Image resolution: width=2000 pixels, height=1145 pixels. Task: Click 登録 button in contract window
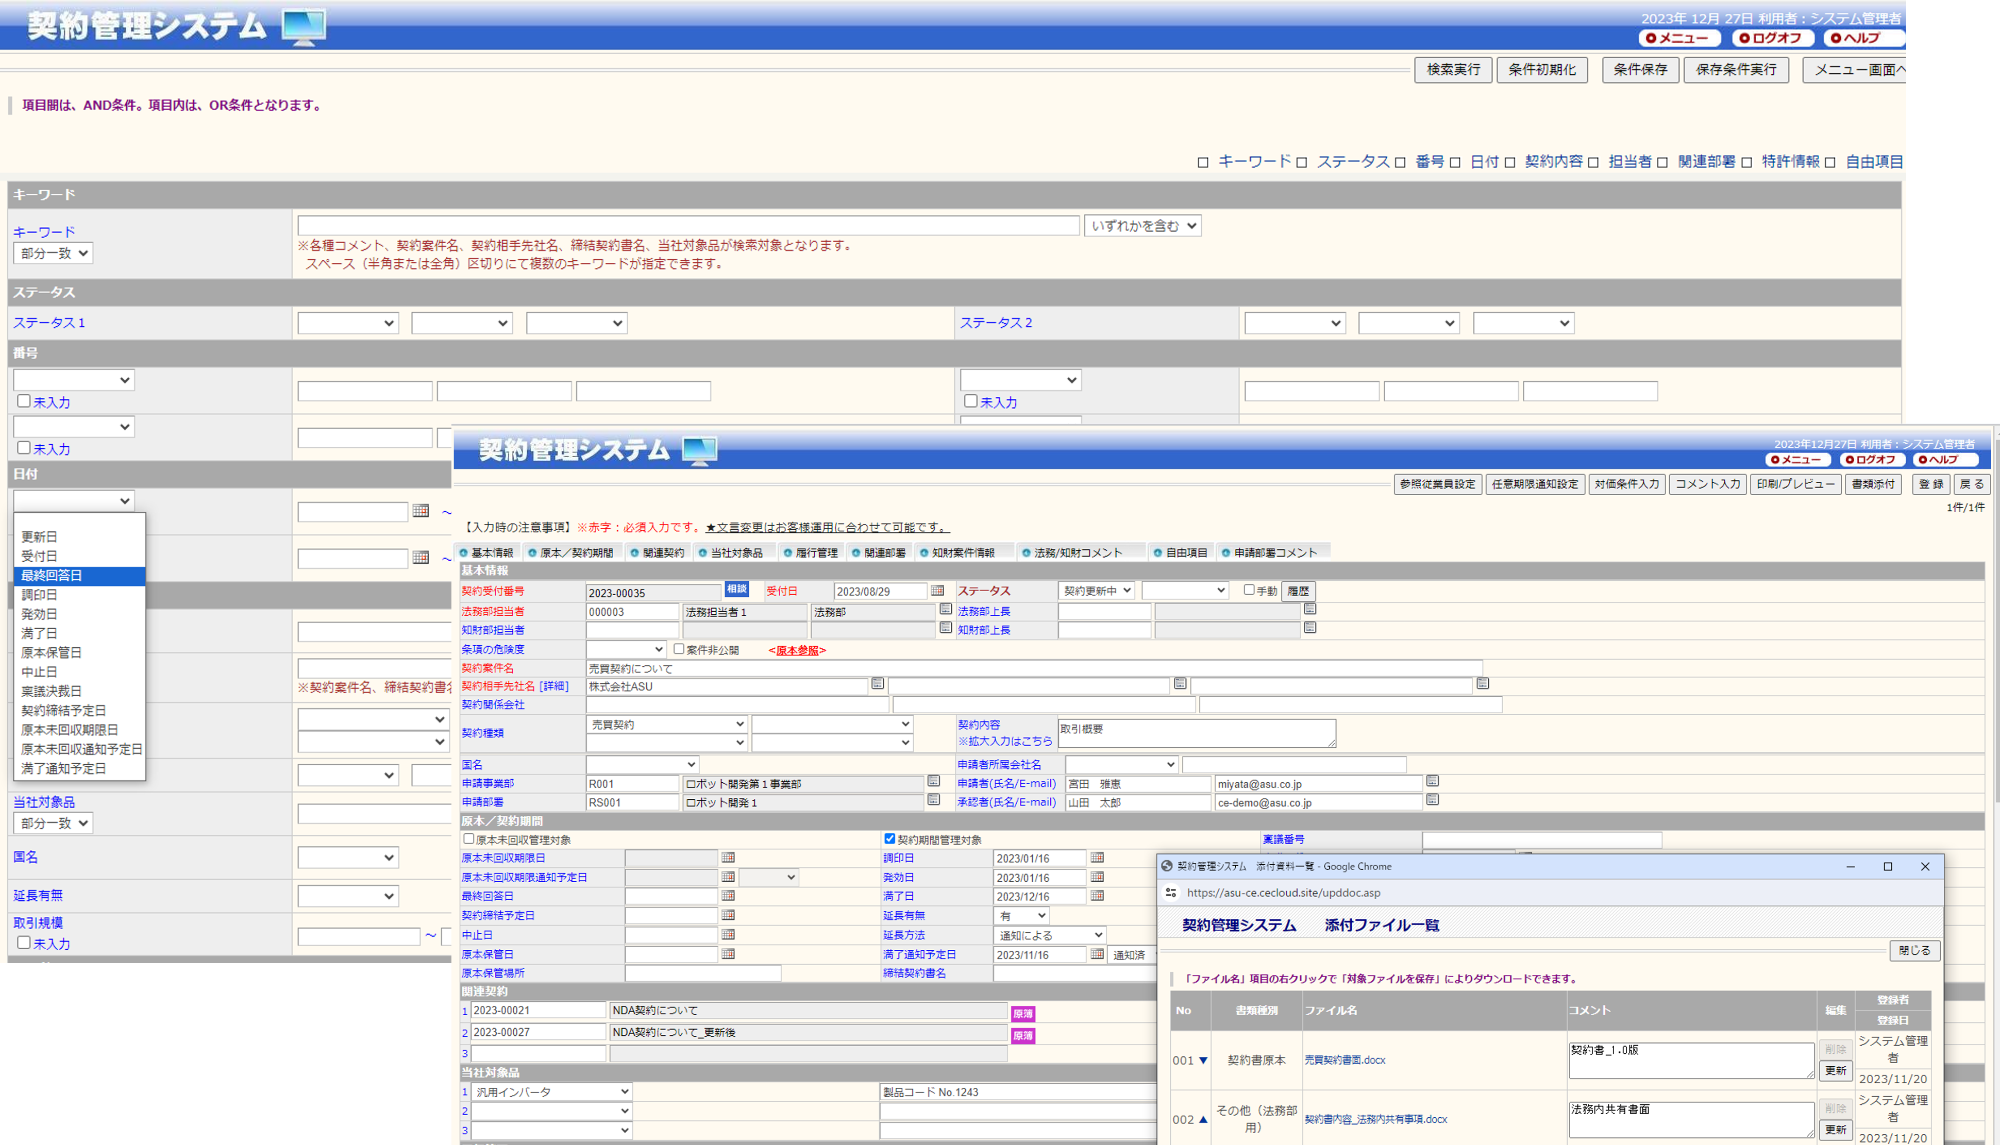1931,485
